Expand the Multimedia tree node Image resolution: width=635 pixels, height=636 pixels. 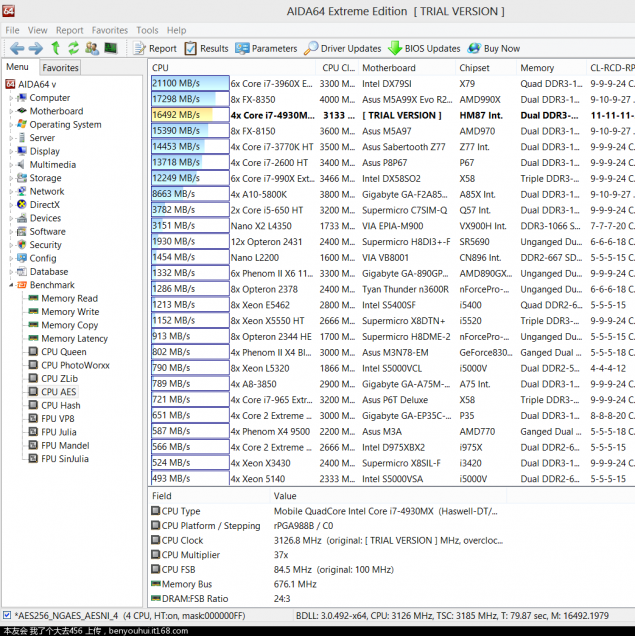(11, 165)
